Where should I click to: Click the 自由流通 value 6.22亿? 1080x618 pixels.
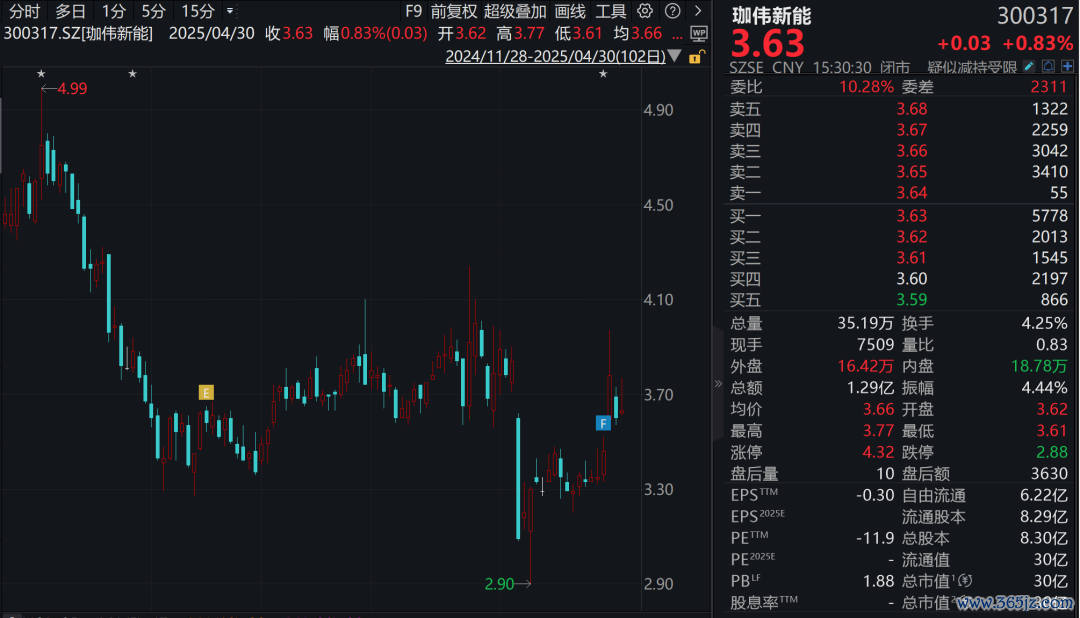(x=1043, y=495)
